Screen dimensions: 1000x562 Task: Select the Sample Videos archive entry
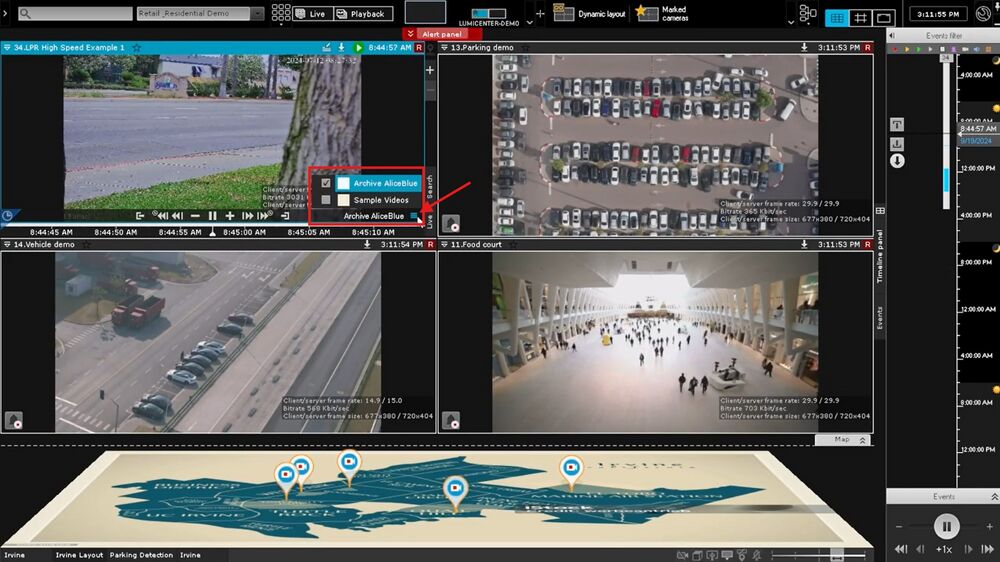380,200
